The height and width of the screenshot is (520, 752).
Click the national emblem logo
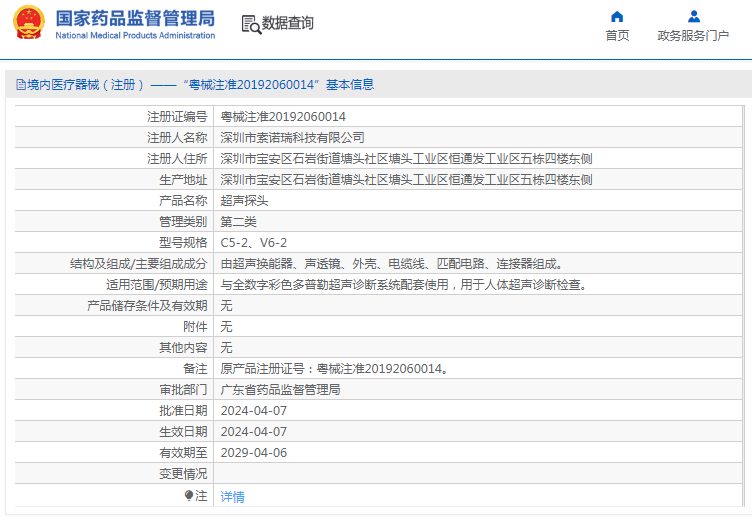pos(28,23)
